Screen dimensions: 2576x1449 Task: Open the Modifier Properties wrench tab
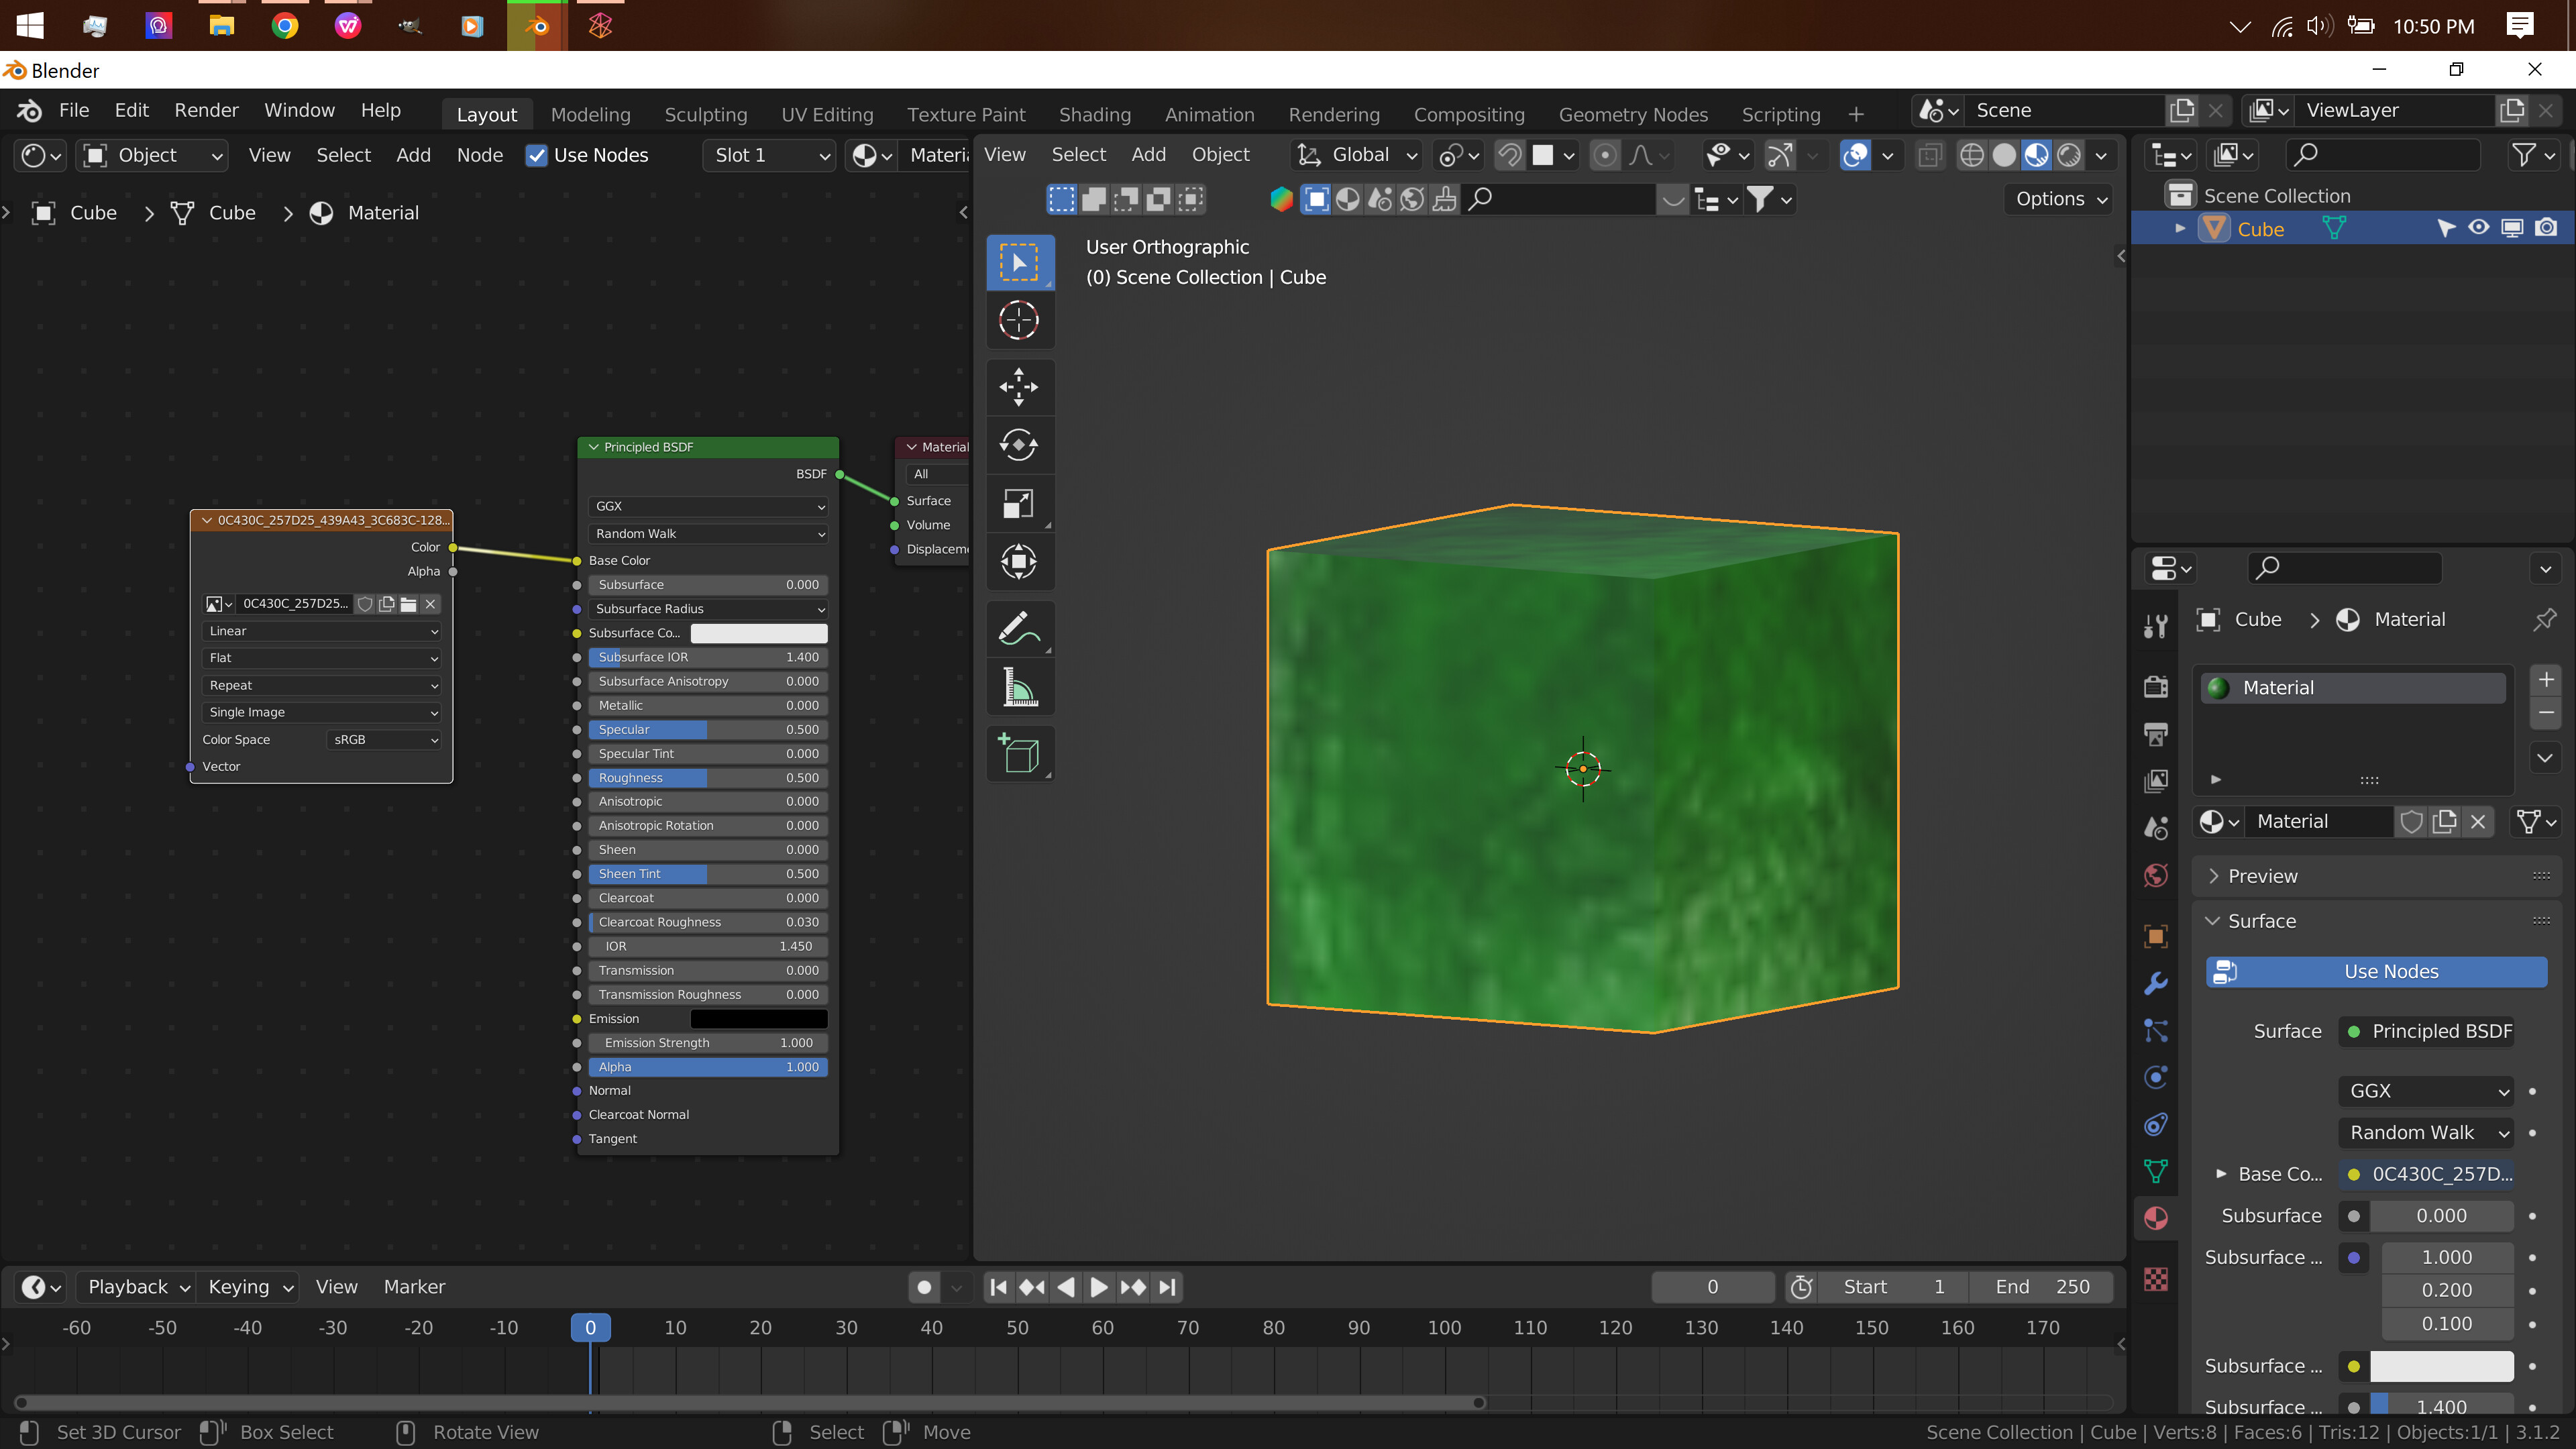point(2155,983)
